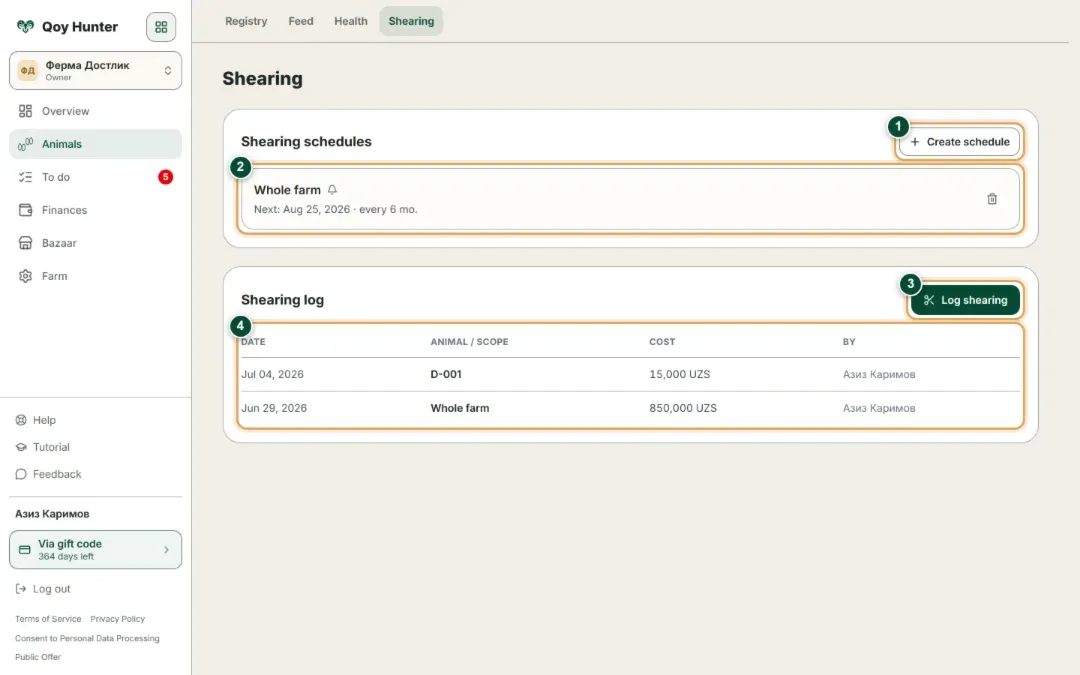The height and width of the screenshot is (675, 1080).
Task: Click the Create schedule button
Action: (x=959, y=142)
